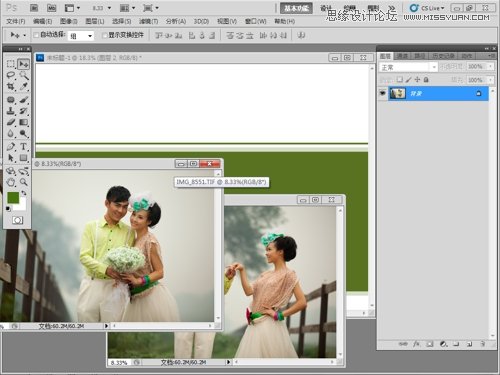Enable the 显示变换控件 checkbox
The height and width of the screenshot is (375, 500).
[104, 35]
